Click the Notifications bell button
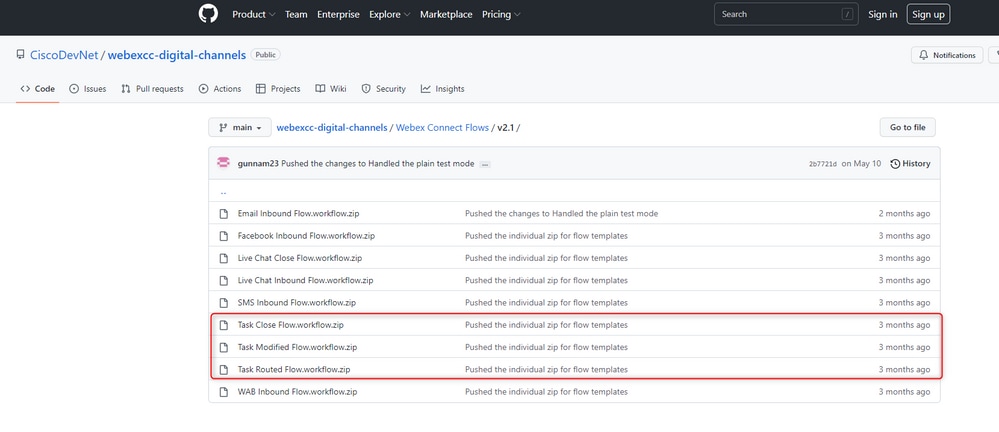999x432 pixels. click(947, 55)
